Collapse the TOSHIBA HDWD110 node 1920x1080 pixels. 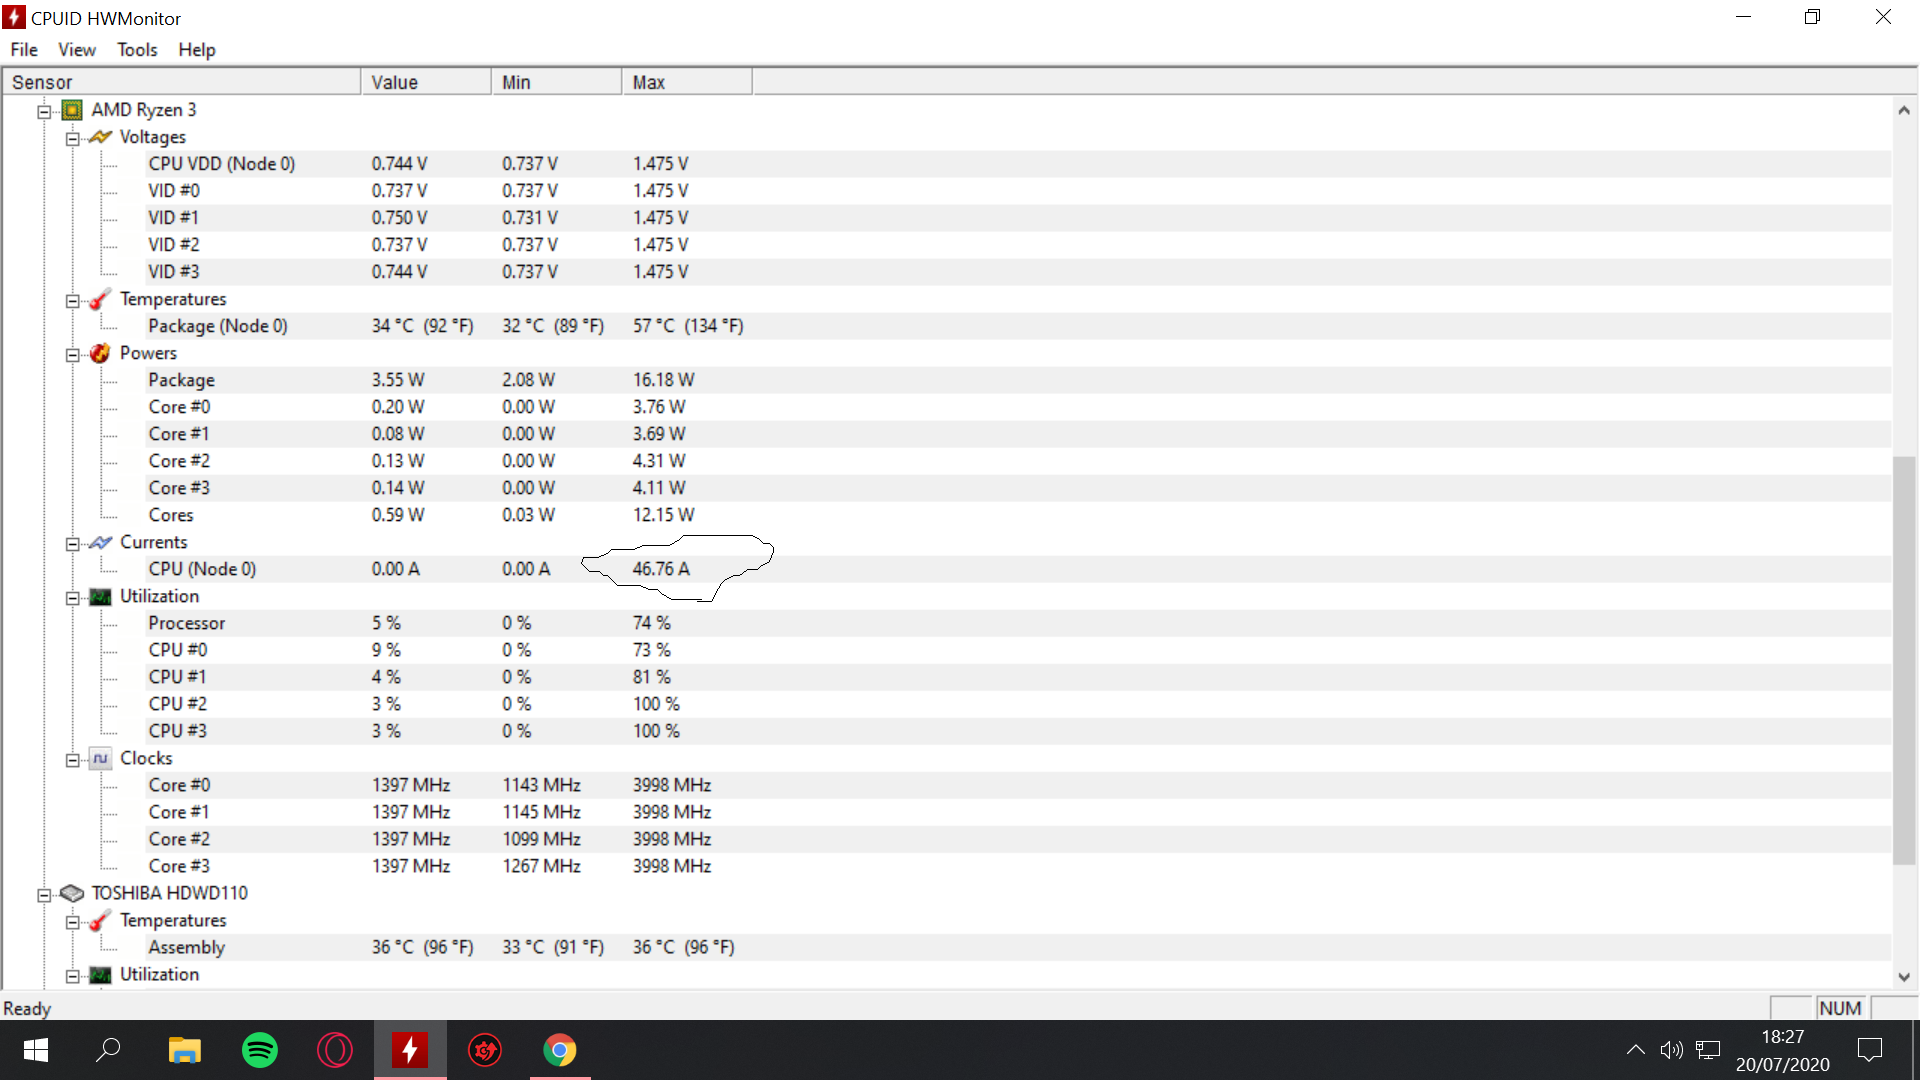[44, 894]
